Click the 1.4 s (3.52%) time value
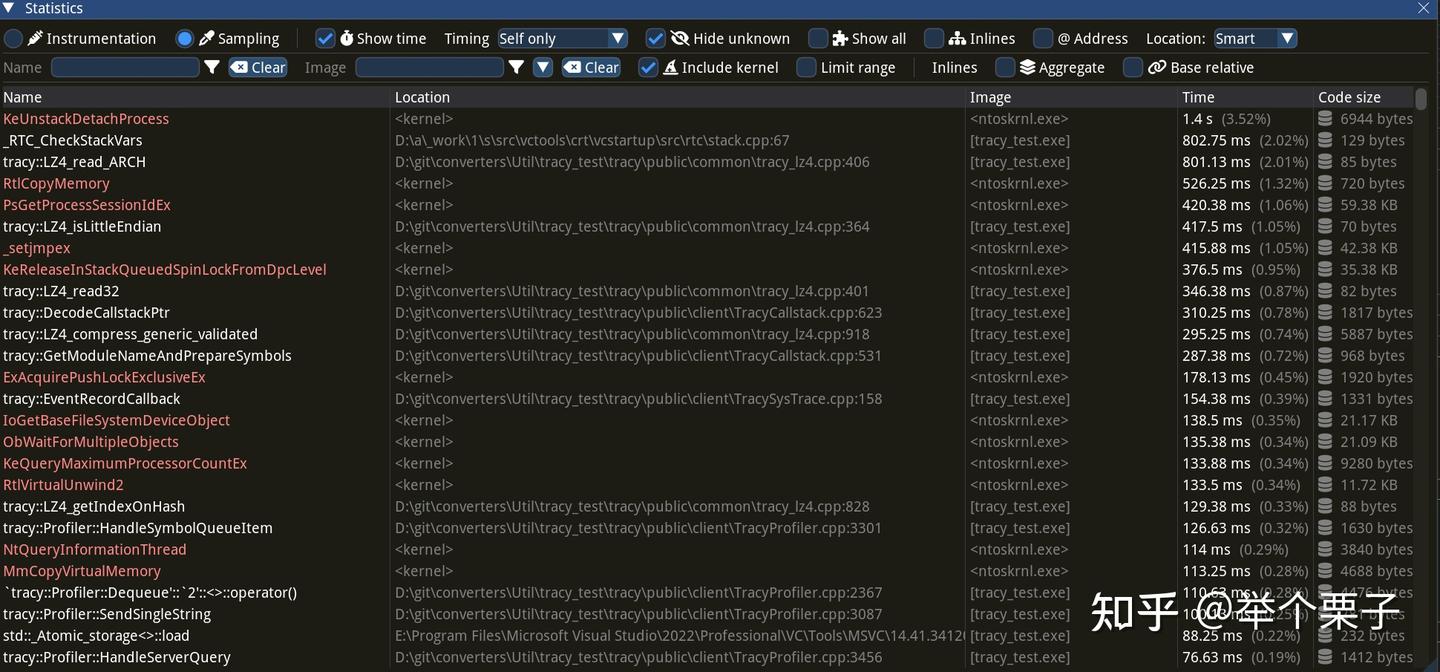Viewport: 1440px width, 672px height. 1226,119
